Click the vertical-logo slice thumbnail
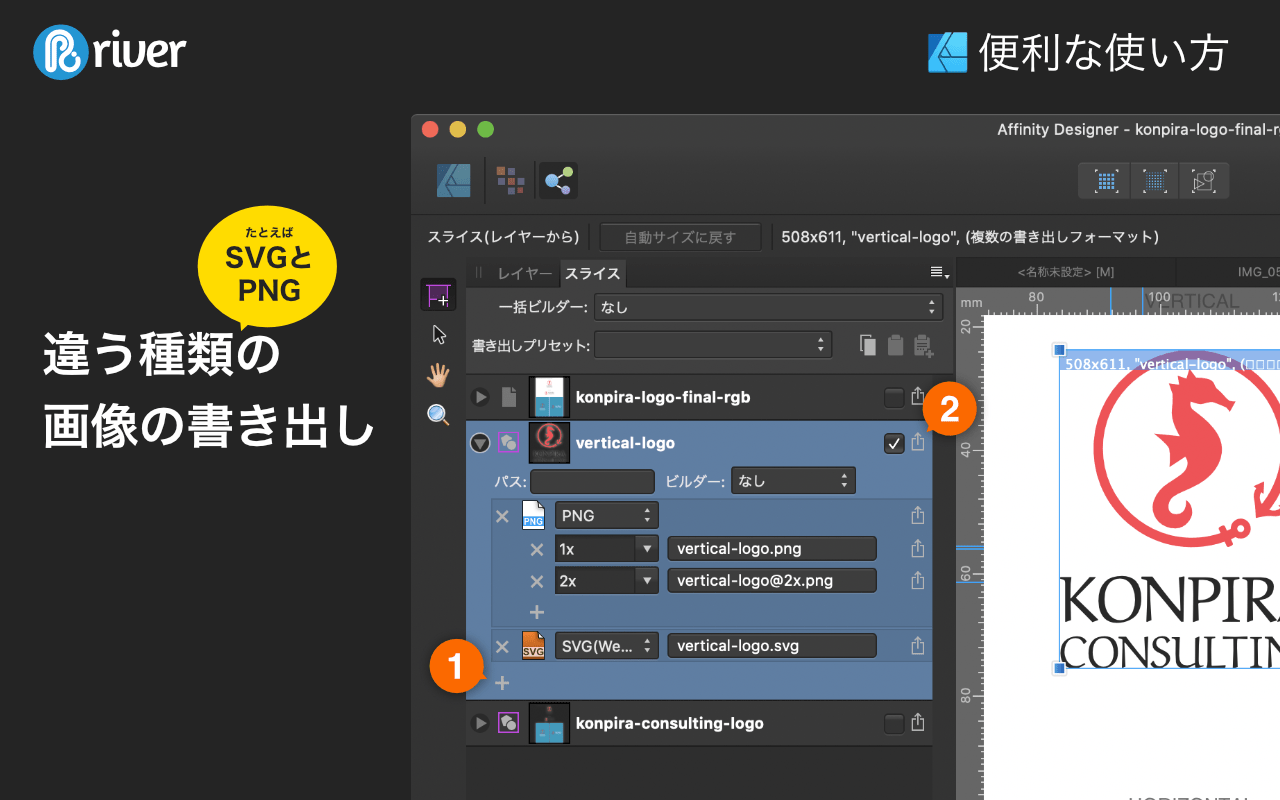The width and height of the screenshot is (1280, 800). (549, 442)
